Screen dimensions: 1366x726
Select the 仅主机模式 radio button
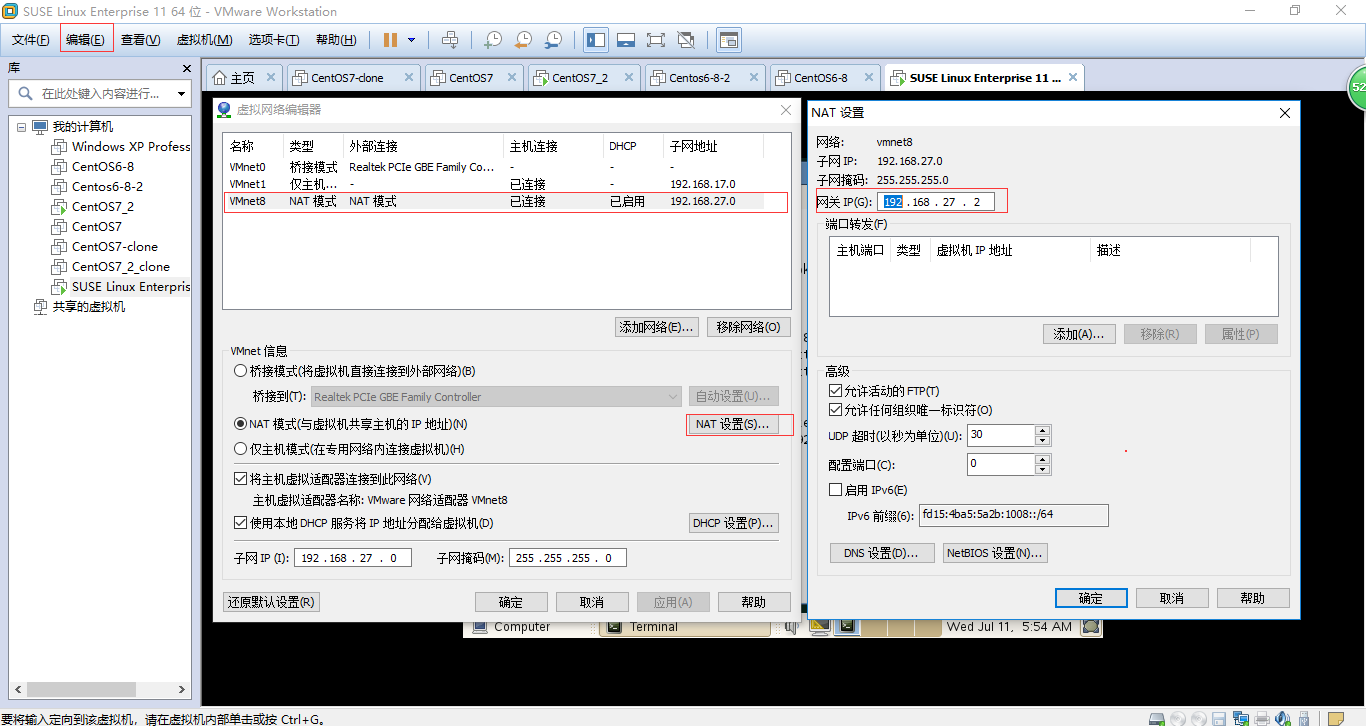(x=240, y=449)
